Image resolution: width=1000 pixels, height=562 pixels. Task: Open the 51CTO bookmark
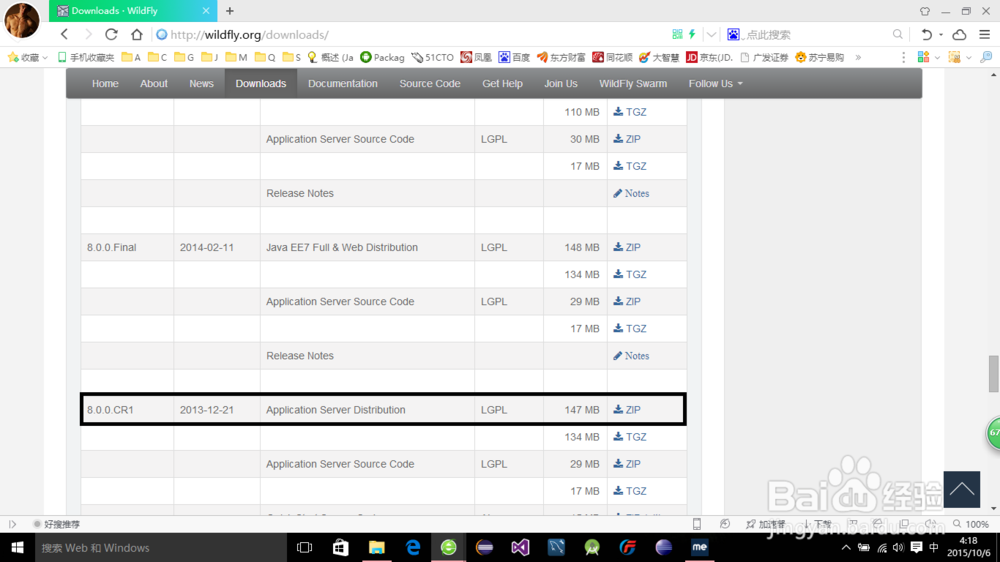(433, 57)
